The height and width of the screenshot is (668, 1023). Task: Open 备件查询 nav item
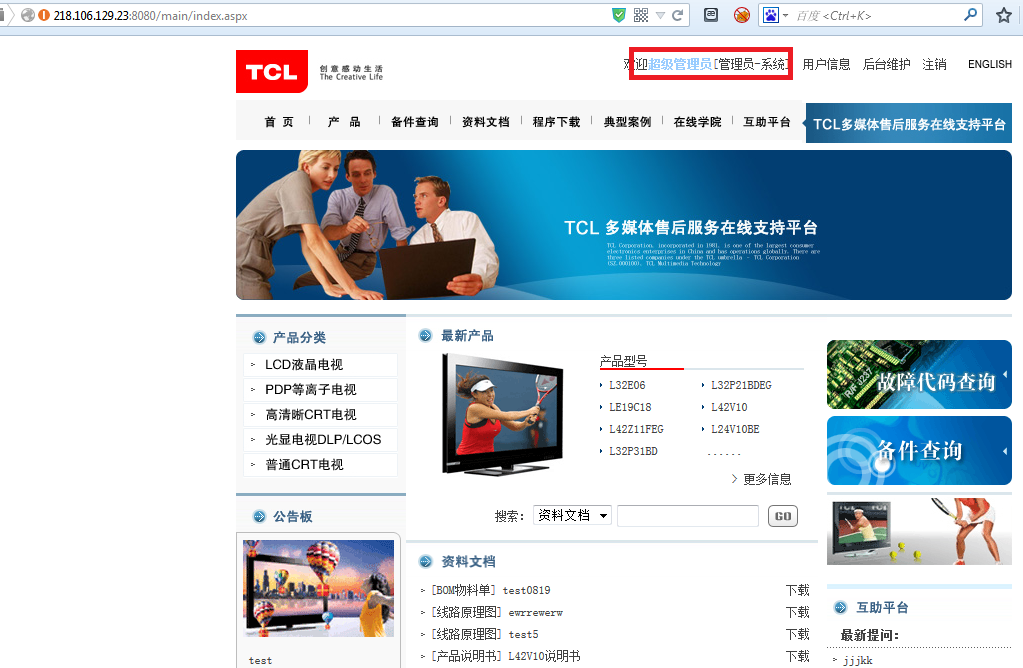pos(414,122)
